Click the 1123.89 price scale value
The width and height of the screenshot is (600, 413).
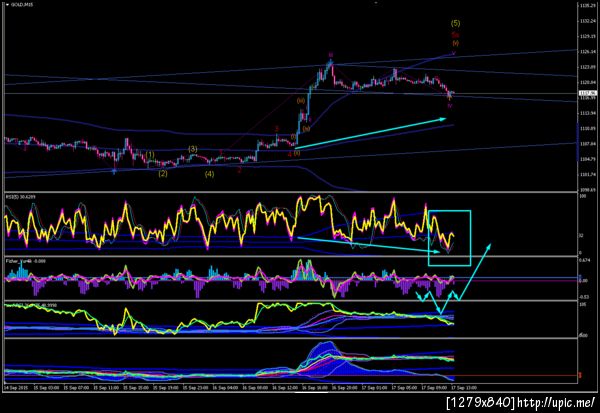pyautogui.click(x=586, y=67)
